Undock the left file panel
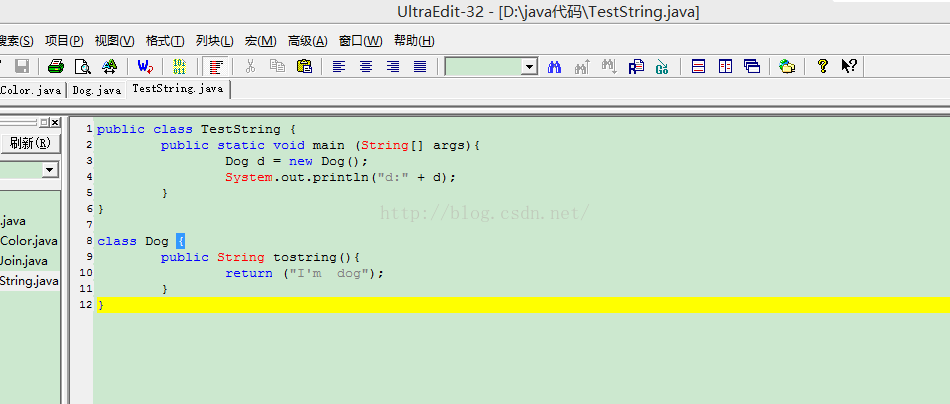Viewport: 950px width, 404px height. point(44,122)
